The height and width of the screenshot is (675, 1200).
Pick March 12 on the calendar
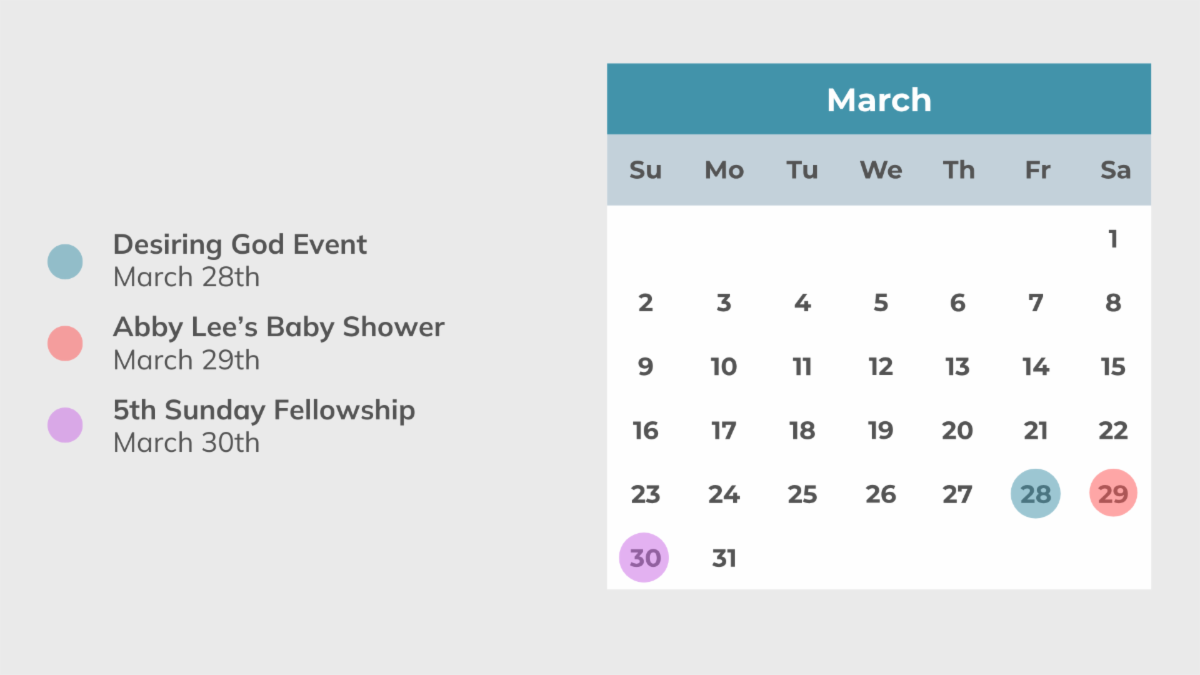point(880,367)
